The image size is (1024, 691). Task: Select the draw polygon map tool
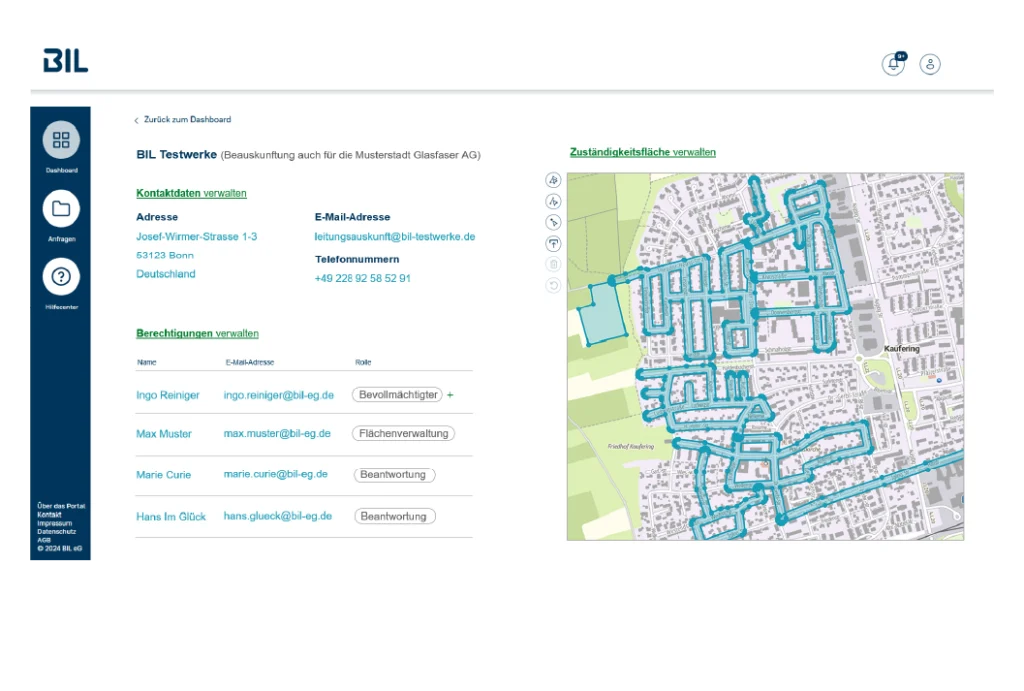coord(553,180)
